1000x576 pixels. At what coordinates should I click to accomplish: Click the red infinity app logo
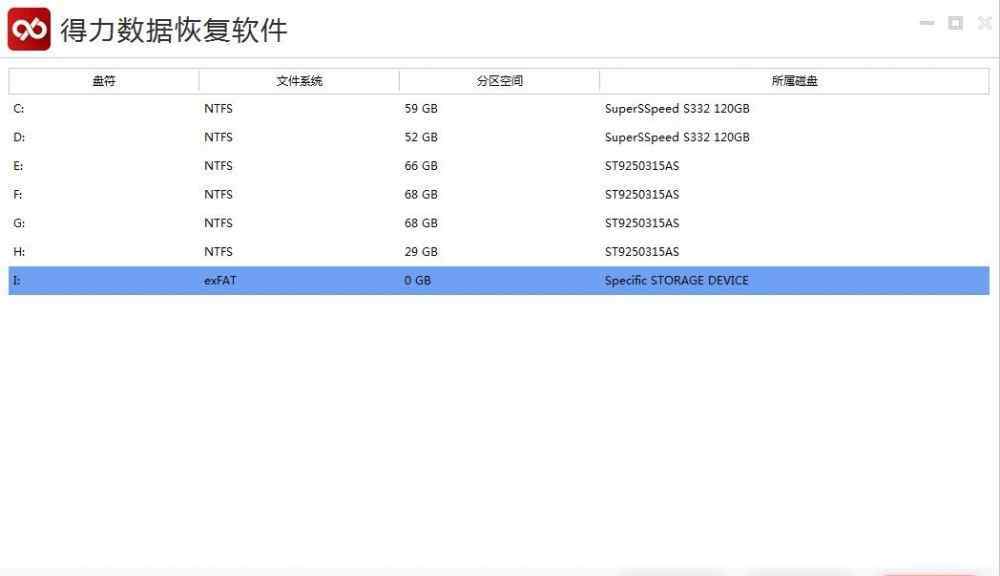click(29, 30)
